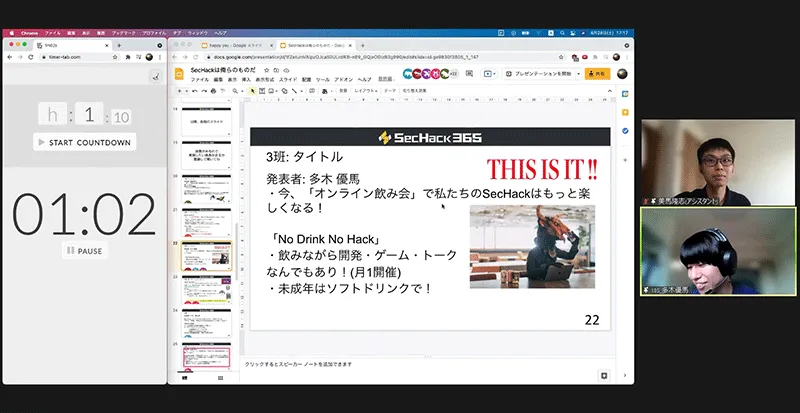Select the cursor select tool in toolbar
Image resolution: width=800 pixels, height=413 pixels.
pos(250,91)
